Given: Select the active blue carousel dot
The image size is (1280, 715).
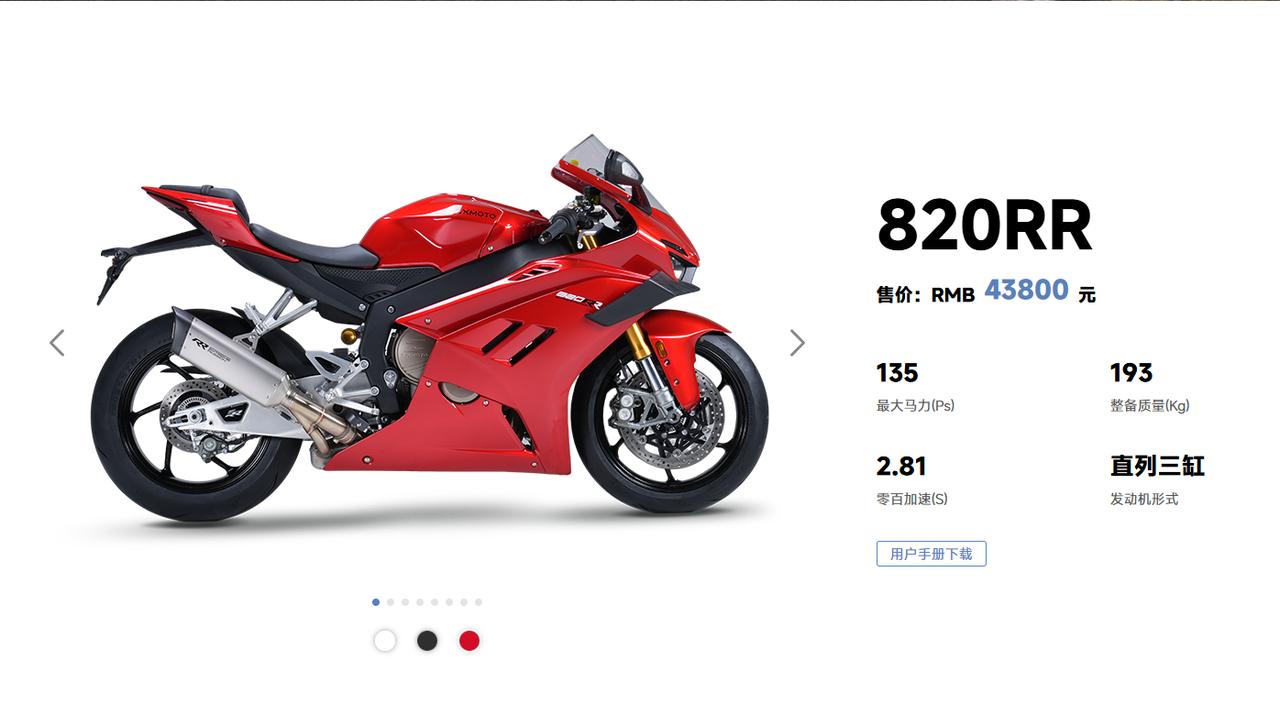Looking at the screenshot, I should click(x=376, y=602).
